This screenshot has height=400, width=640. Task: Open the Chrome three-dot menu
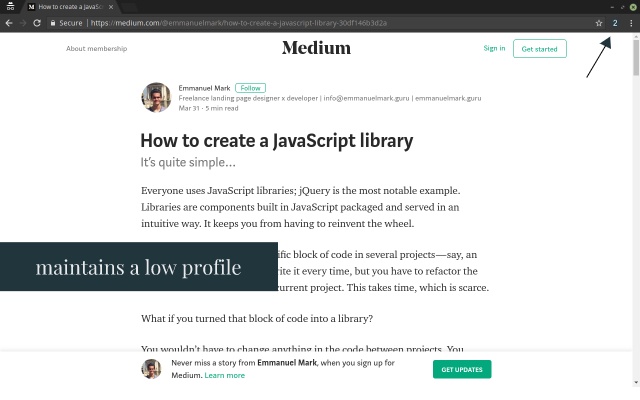tap(631, 23)
